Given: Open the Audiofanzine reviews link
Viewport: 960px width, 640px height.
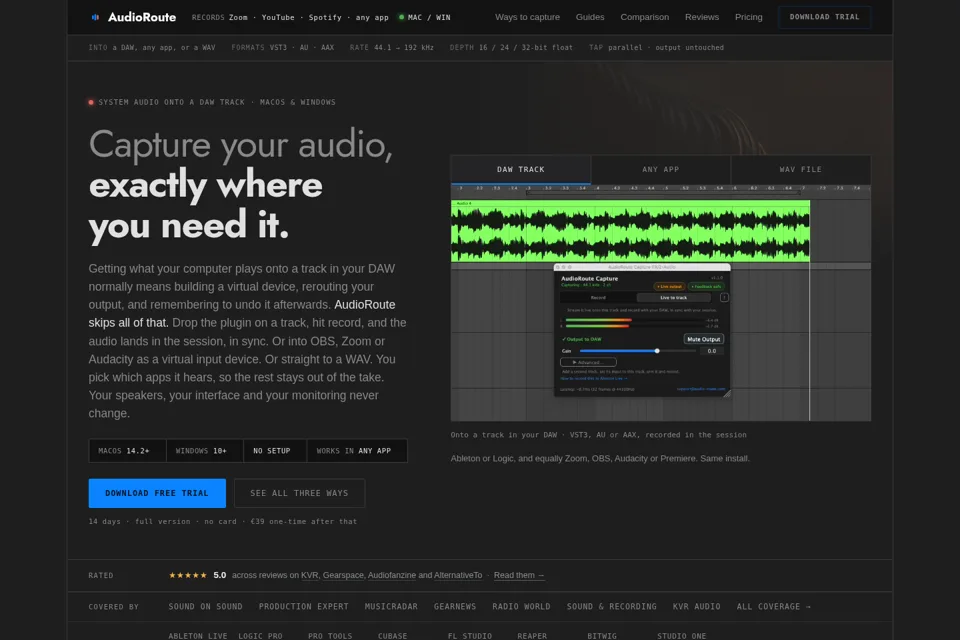Looking at the screenshot, I should pos(392,575).
